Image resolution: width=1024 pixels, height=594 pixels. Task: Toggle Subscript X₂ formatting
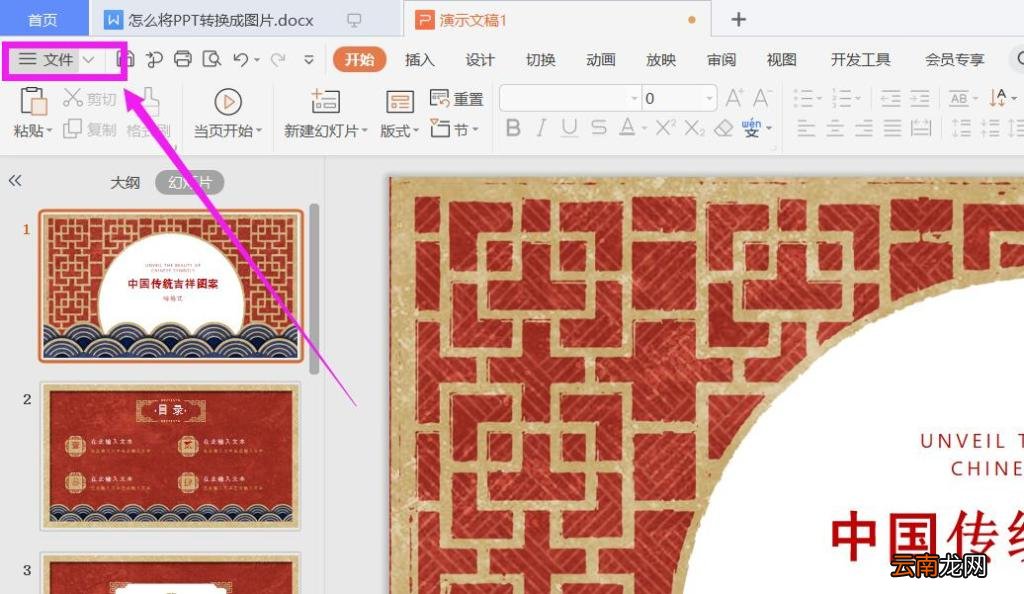[x=694, y=128]
